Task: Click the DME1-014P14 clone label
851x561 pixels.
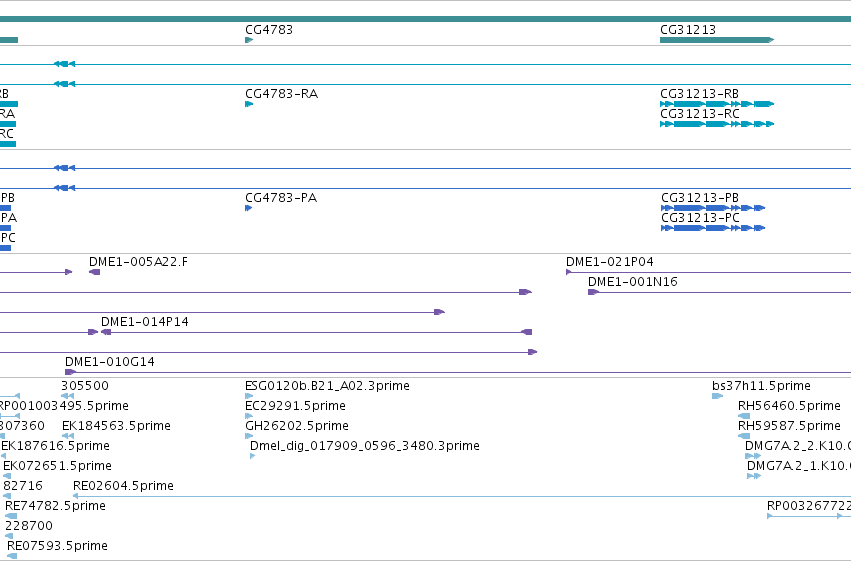Action: tap(145, 322)
